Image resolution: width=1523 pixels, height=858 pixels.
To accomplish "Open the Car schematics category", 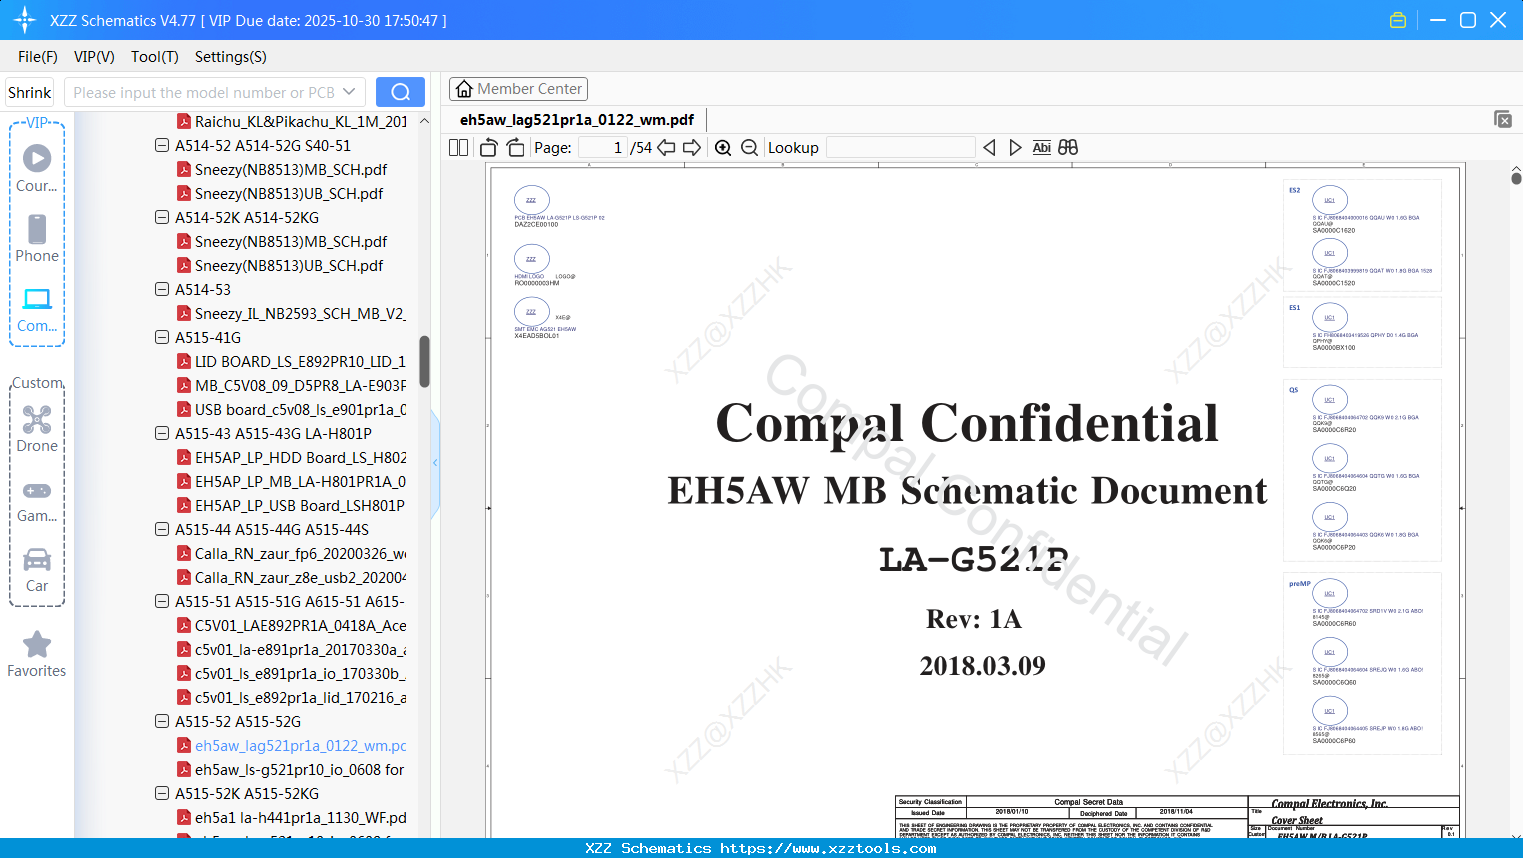I will pos(37,570).
